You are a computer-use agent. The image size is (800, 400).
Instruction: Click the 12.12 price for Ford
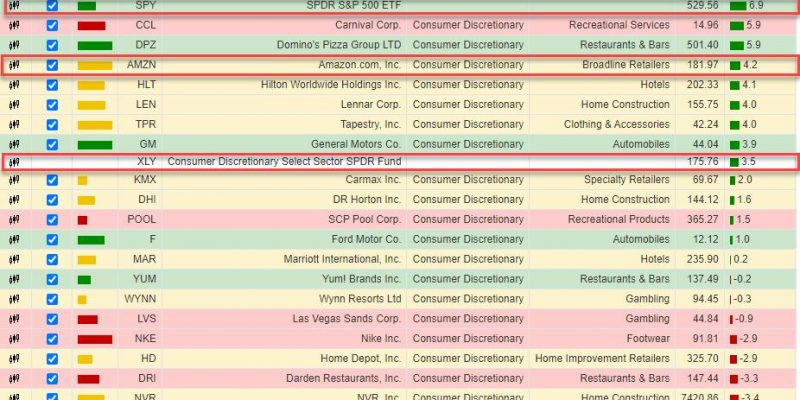click(706, 240)
